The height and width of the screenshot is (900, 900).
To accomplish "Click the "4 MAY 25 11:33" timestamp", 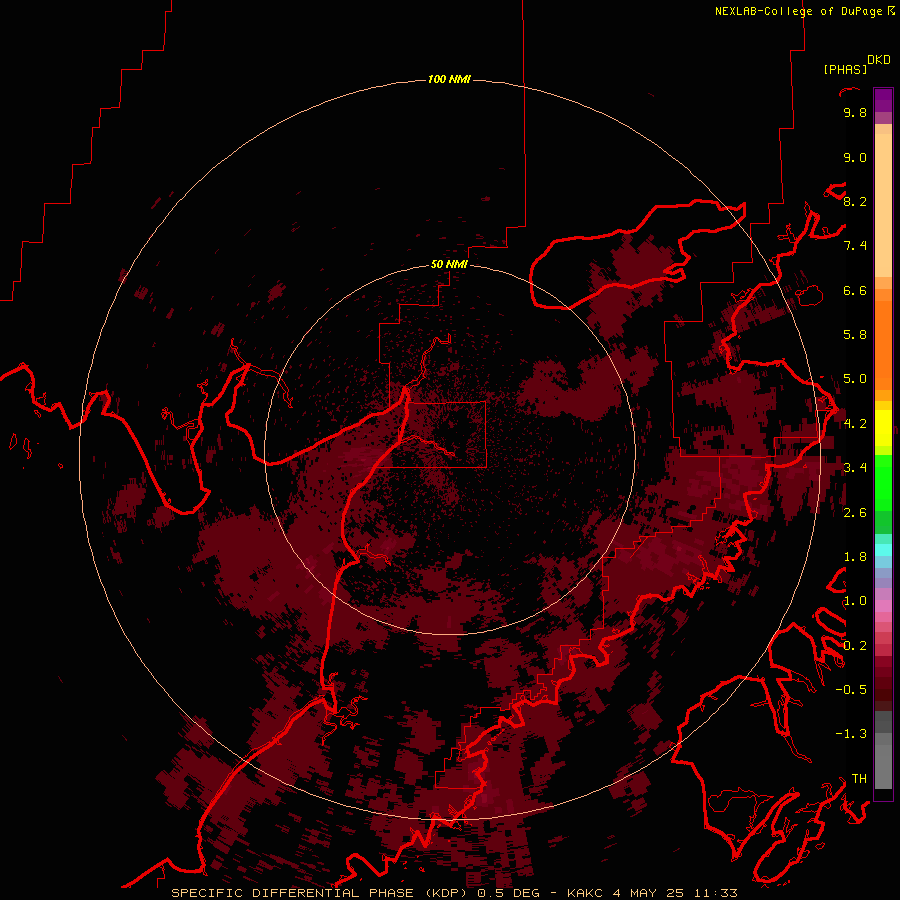I will 675,893.
